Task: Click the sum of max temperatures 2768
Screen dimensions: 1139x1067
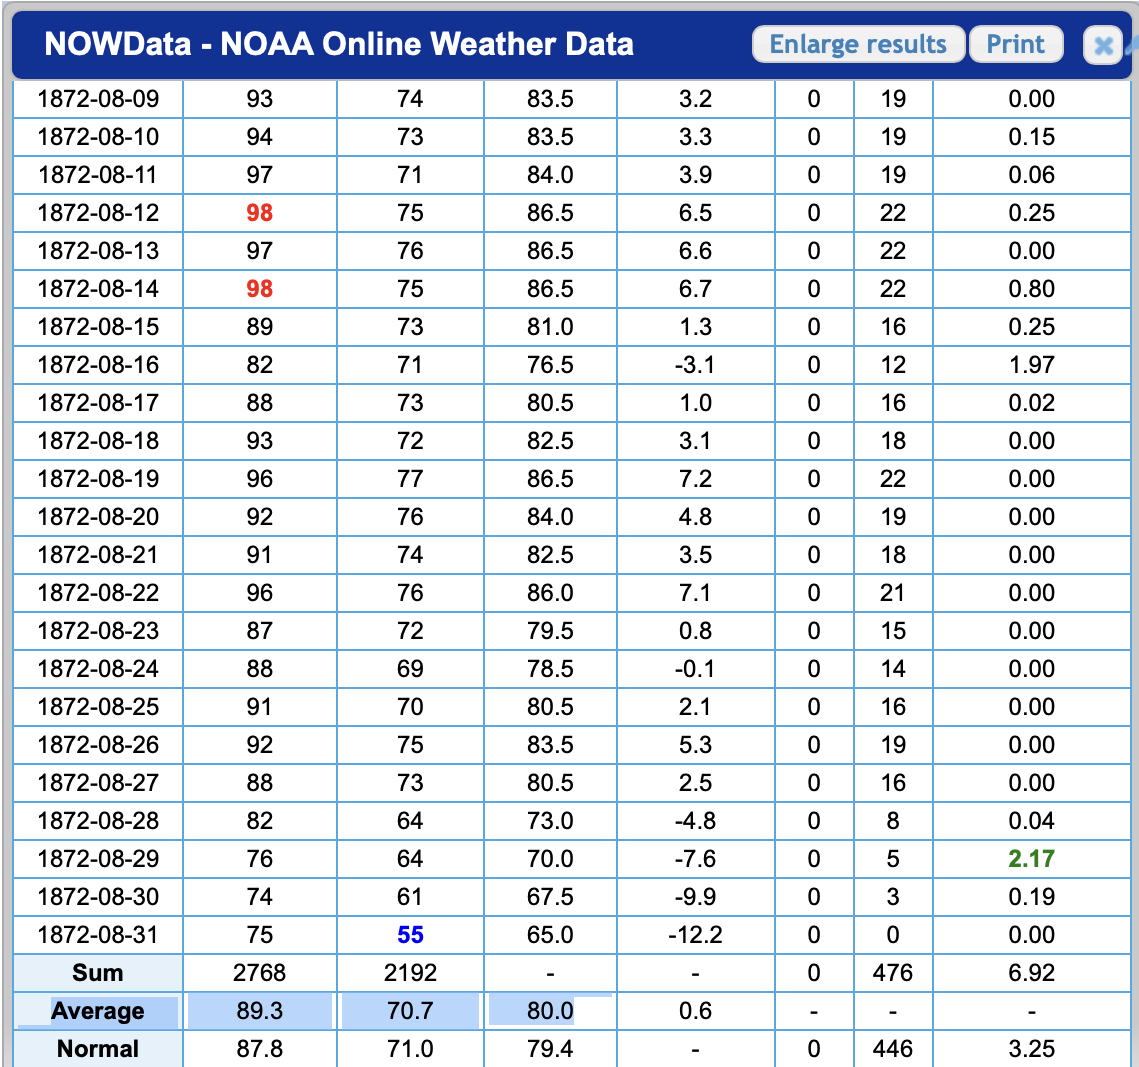Action: click(x=259, y=973)
